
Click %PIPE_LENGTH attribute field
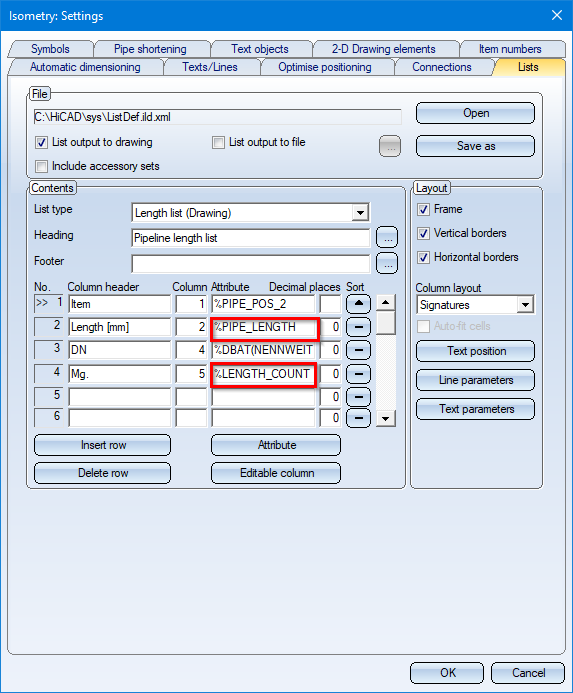pos(264,328)
